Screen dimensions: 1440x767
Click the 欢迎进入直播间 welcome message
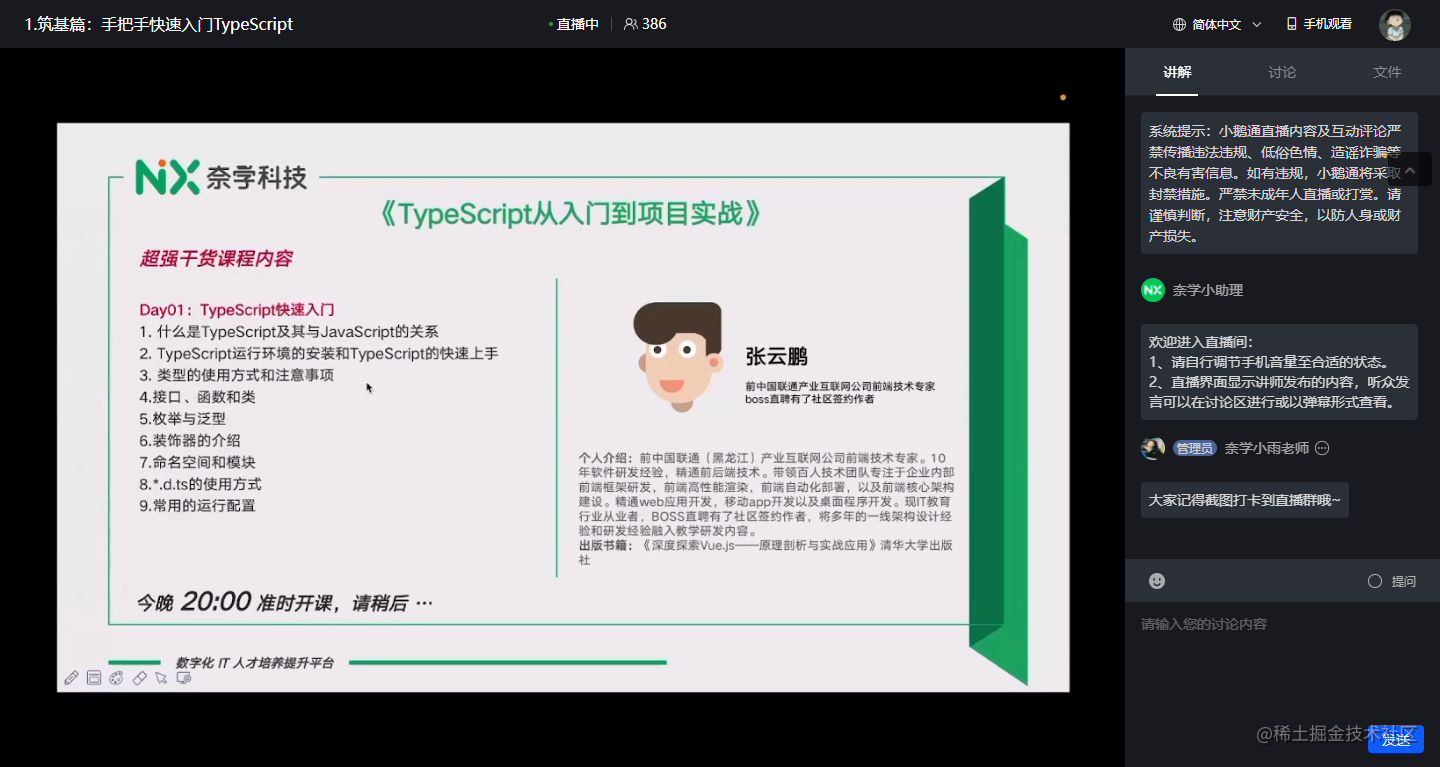coord(1279,372)
